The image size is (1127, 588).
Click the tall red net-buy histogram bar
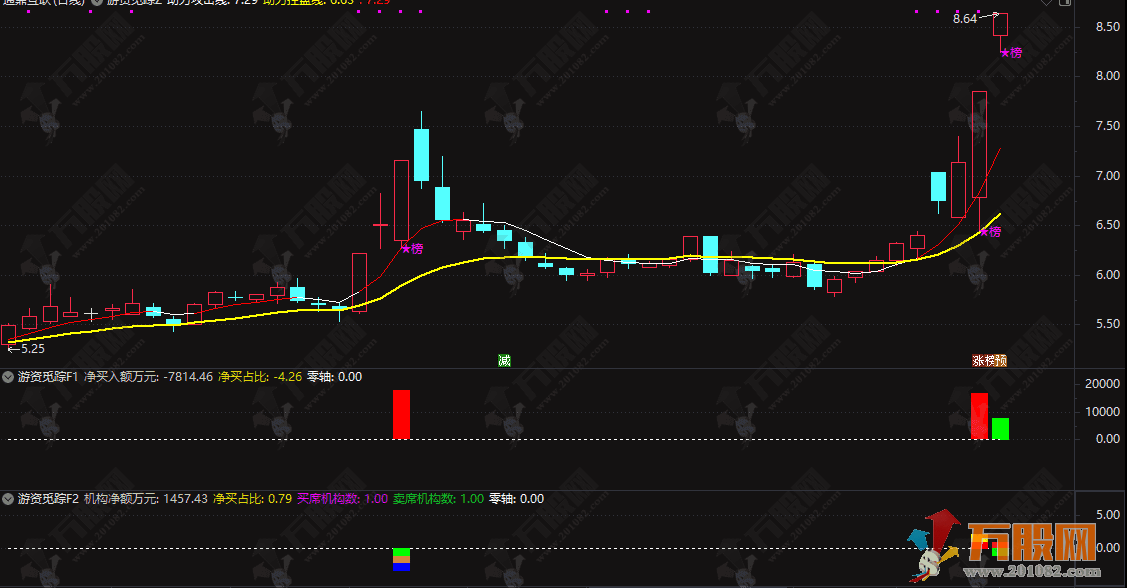tap(402, 415)
